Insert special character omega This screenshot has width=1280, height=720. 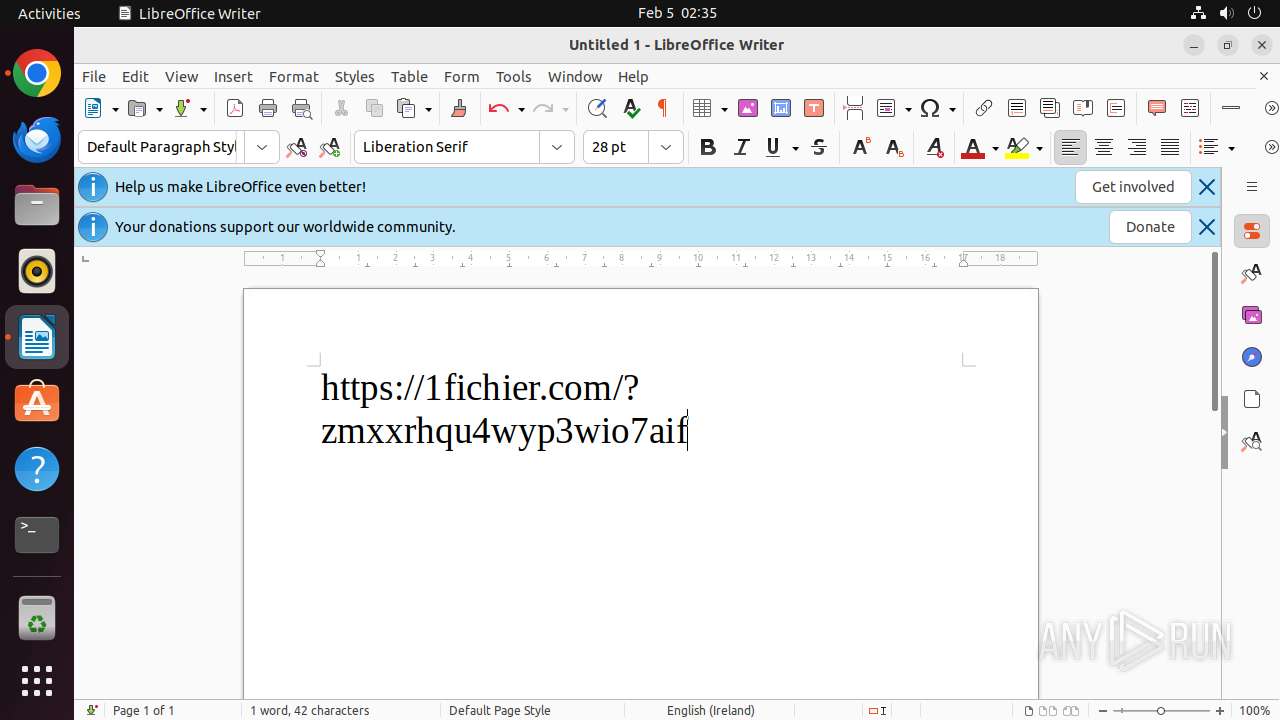coord(930,108)
